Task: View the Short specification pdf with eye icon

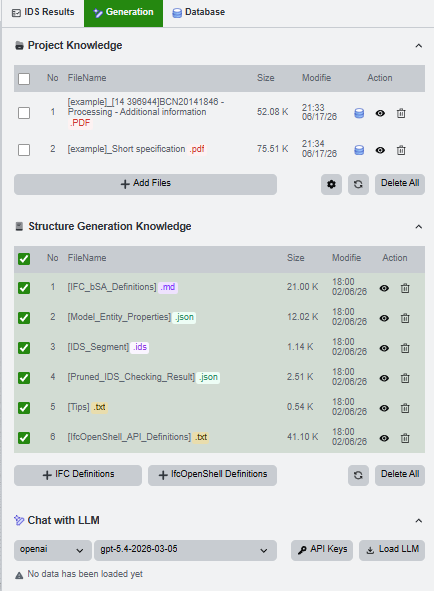Action: point(380,150)
